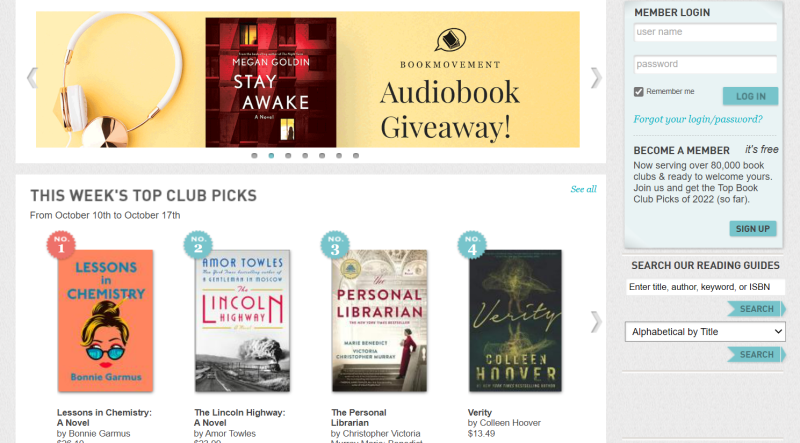Image resolution: width=800 pixels, height=443 pixels.
Task: Select the second banner pagination dot
Action: [x=271, y=156]
